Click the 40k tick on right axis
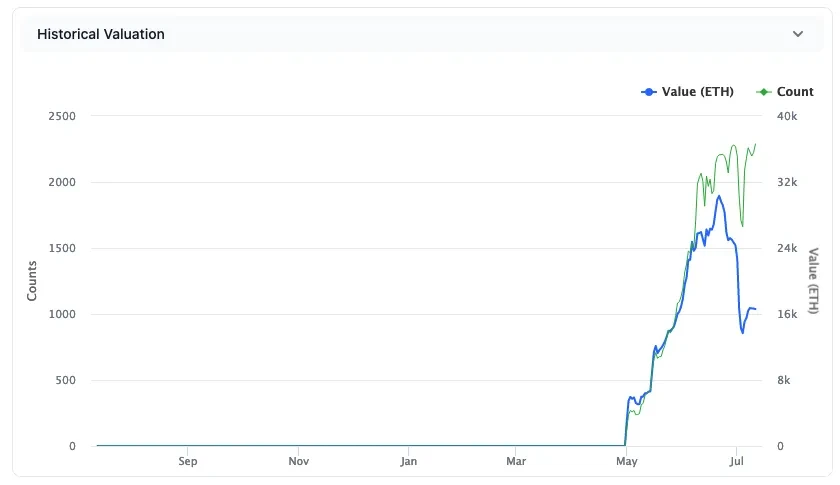 787,116
